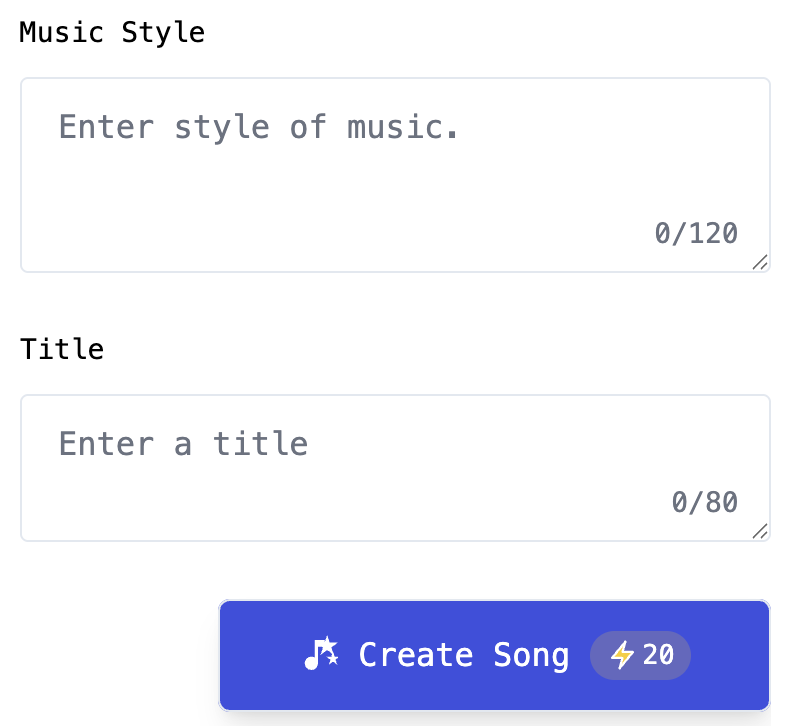Click the word "Style" in the top label
This screenshot has height=726, width=798.
click(163, 33)
